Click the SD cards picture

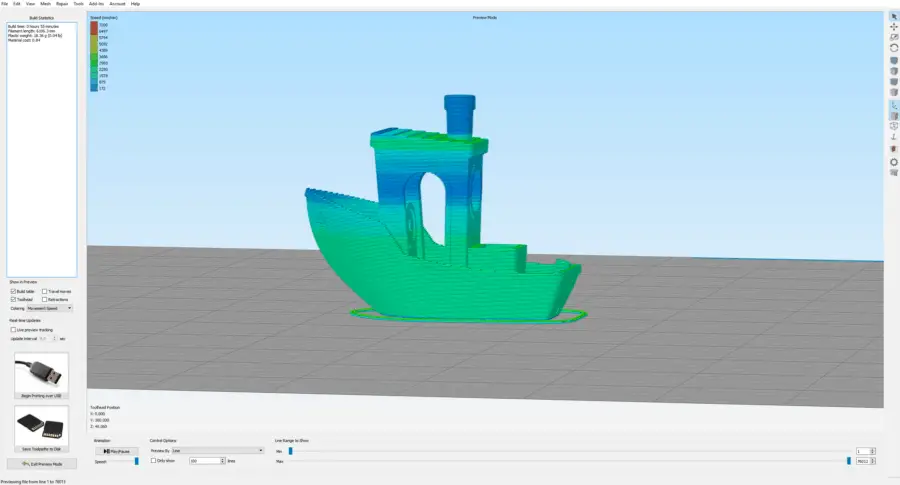41,426
